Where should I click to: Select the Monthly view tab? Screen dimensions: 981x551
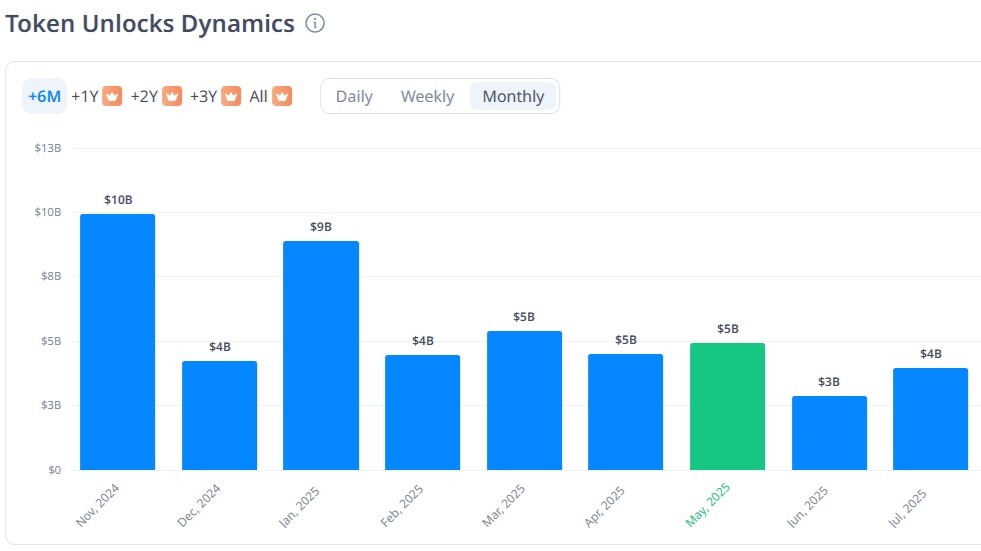pos(513,96)
